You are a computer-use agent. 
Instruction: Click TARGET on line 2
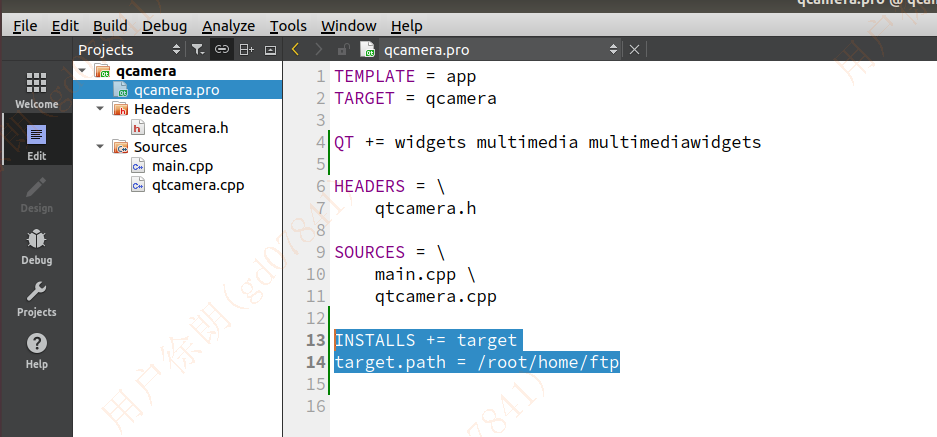pos(365,98)
